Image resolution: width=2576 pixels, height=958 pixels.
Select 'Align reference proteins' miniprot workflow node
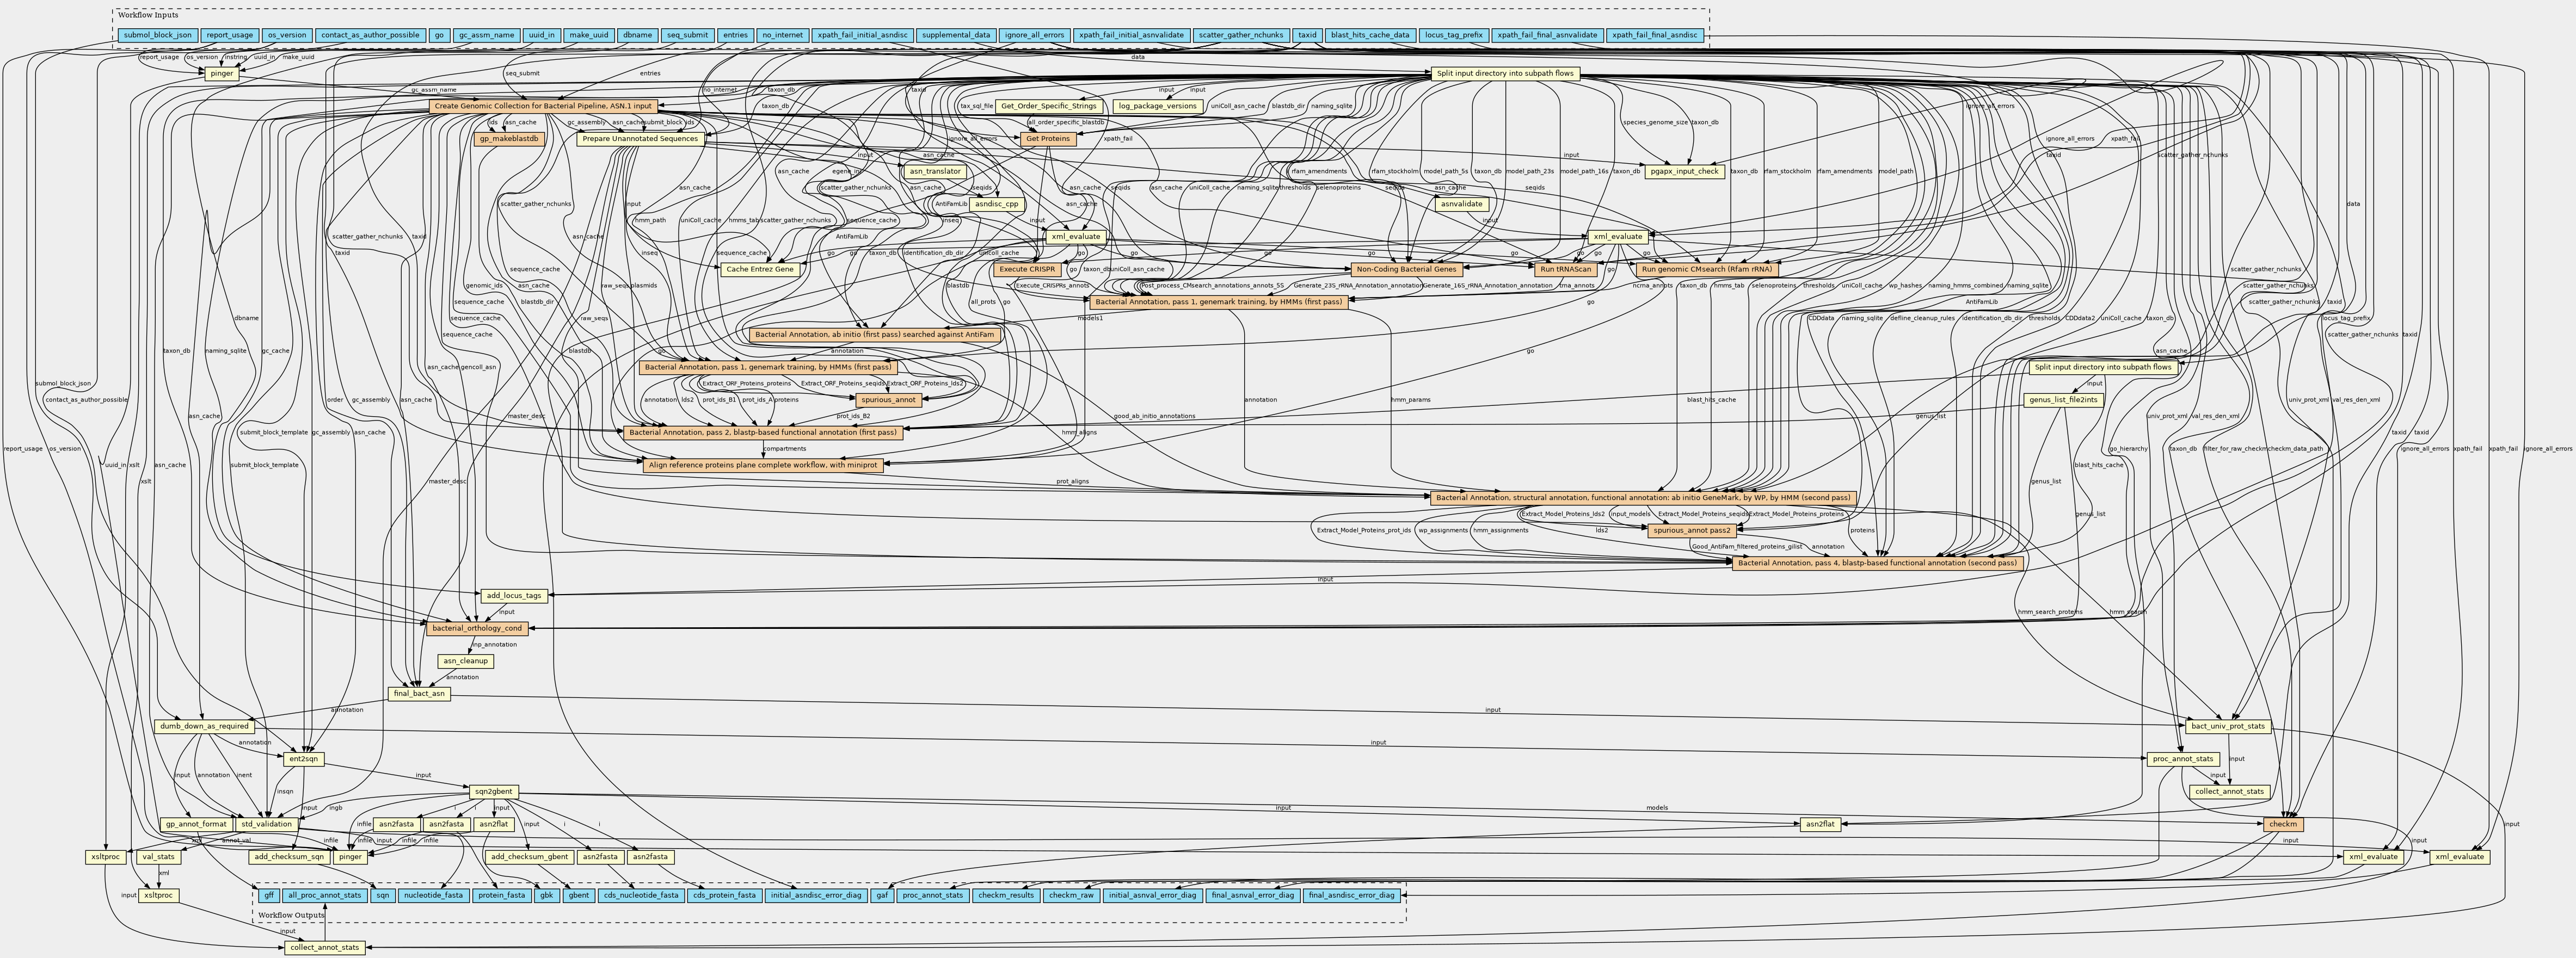[x=763, y=465]
